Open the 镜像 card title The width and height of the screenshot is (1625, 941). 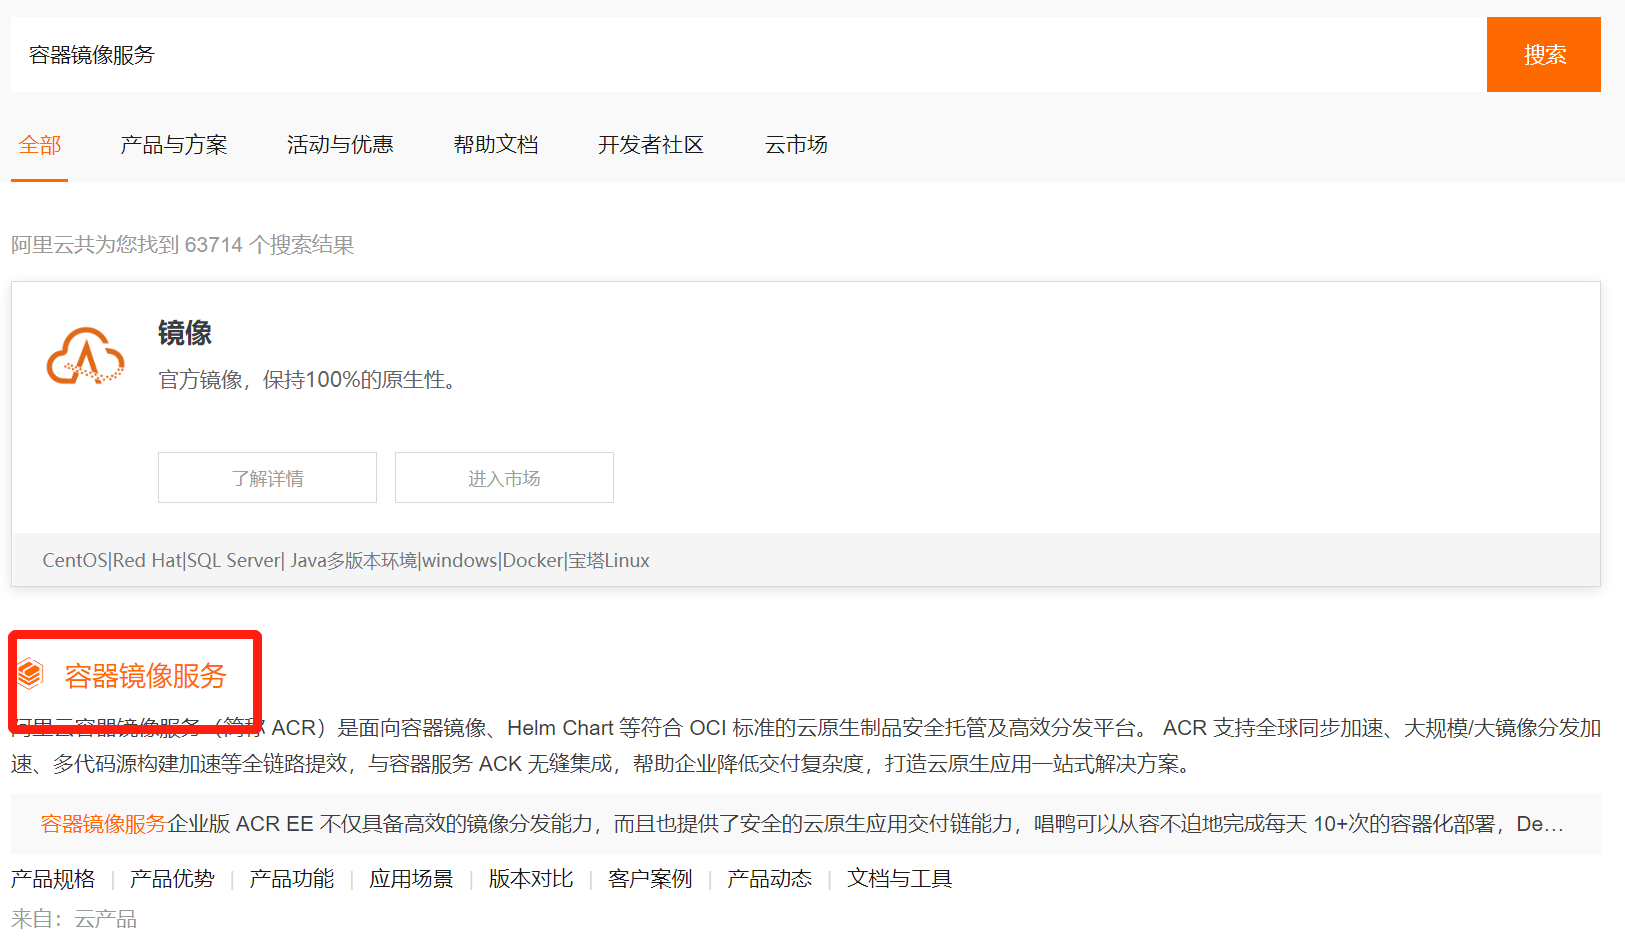point(185,333)
